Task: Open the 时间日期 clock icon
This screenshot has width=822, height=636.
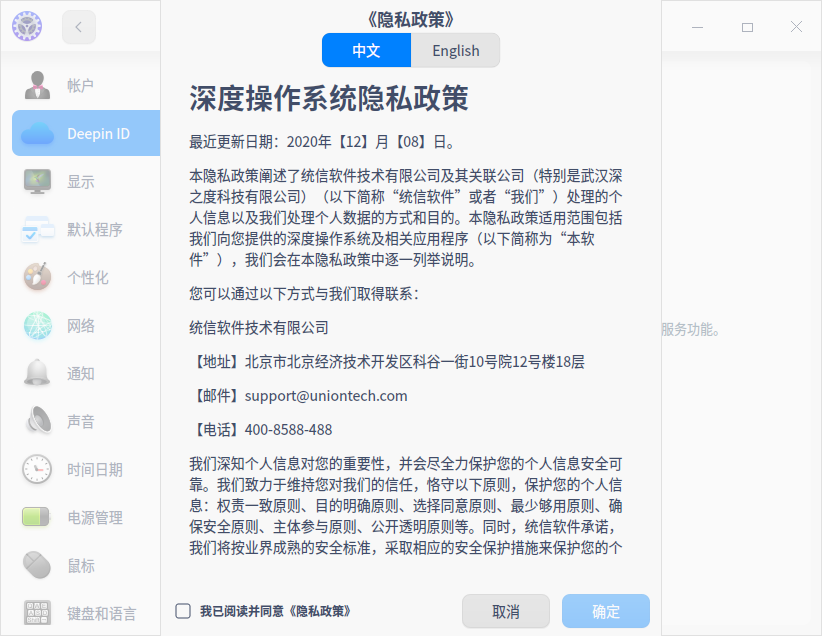Action: [37, 469]
